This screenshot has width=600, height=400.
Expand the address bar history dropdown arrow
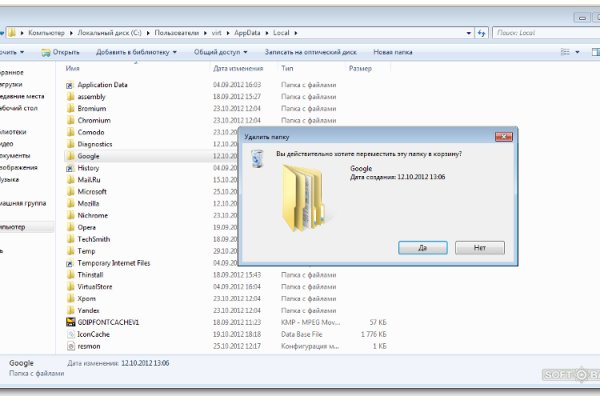(x=465, y=33)
